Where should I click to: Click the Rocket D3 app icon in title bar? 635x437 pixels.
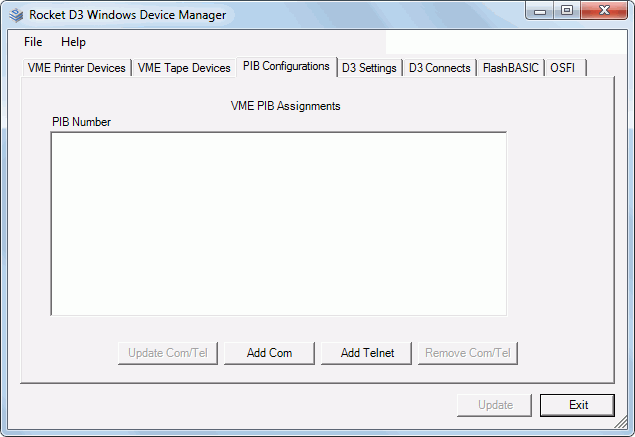16,15
